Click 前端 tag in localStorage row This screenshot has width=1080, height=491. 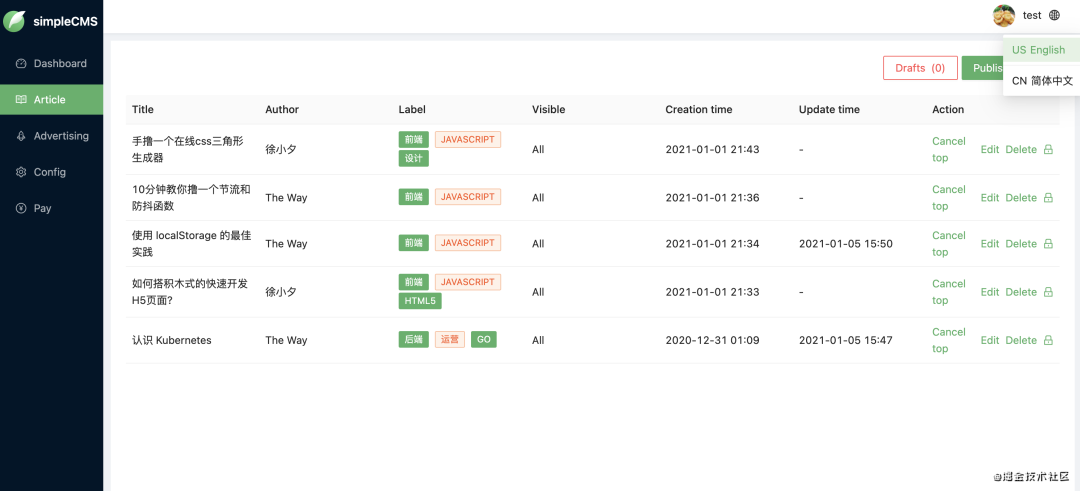pos(414,243)
